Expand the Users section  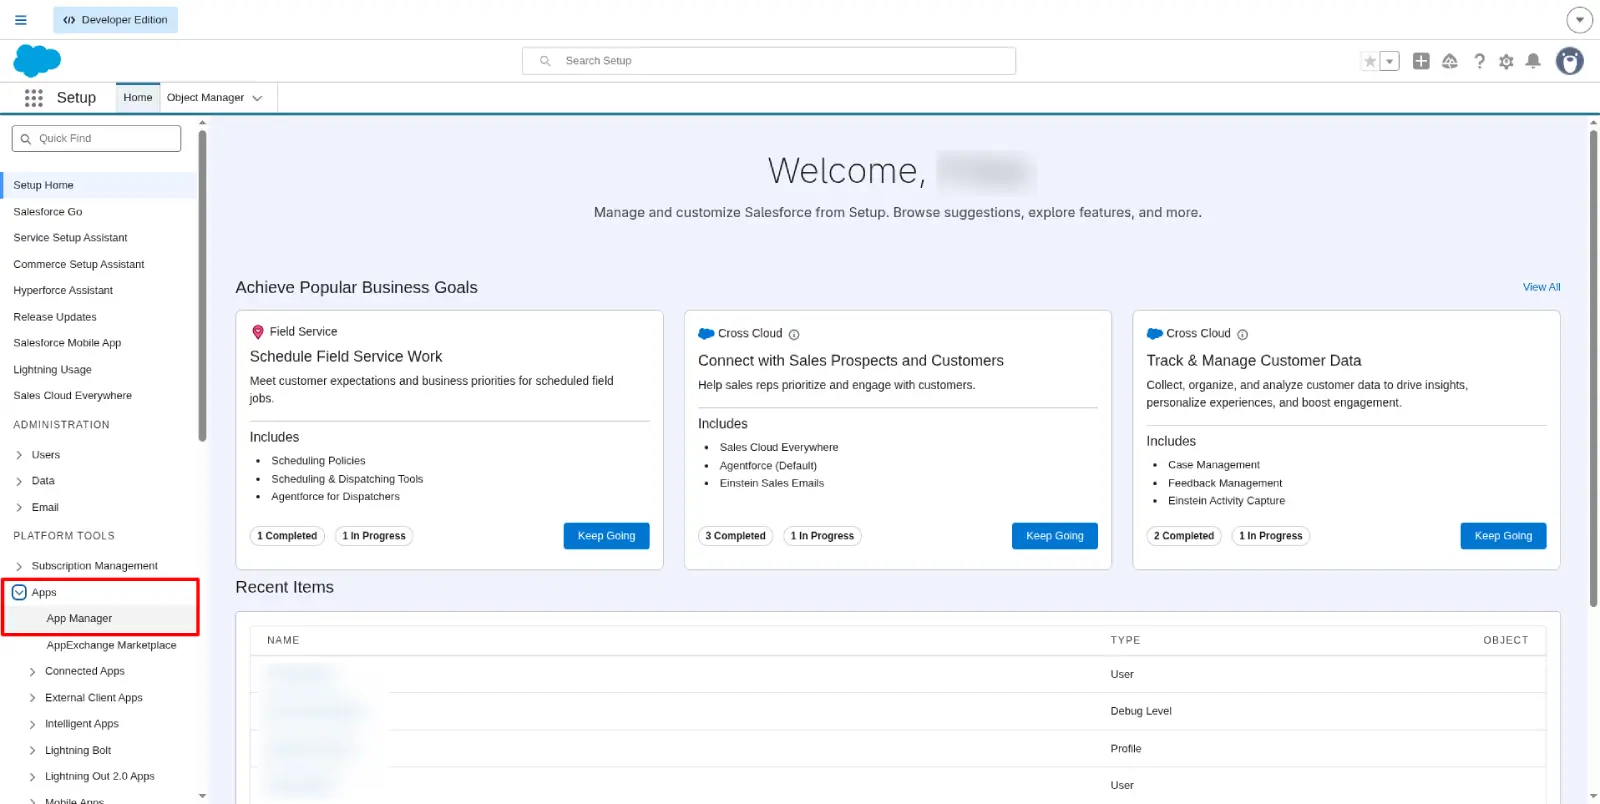[x=19, y=455]
